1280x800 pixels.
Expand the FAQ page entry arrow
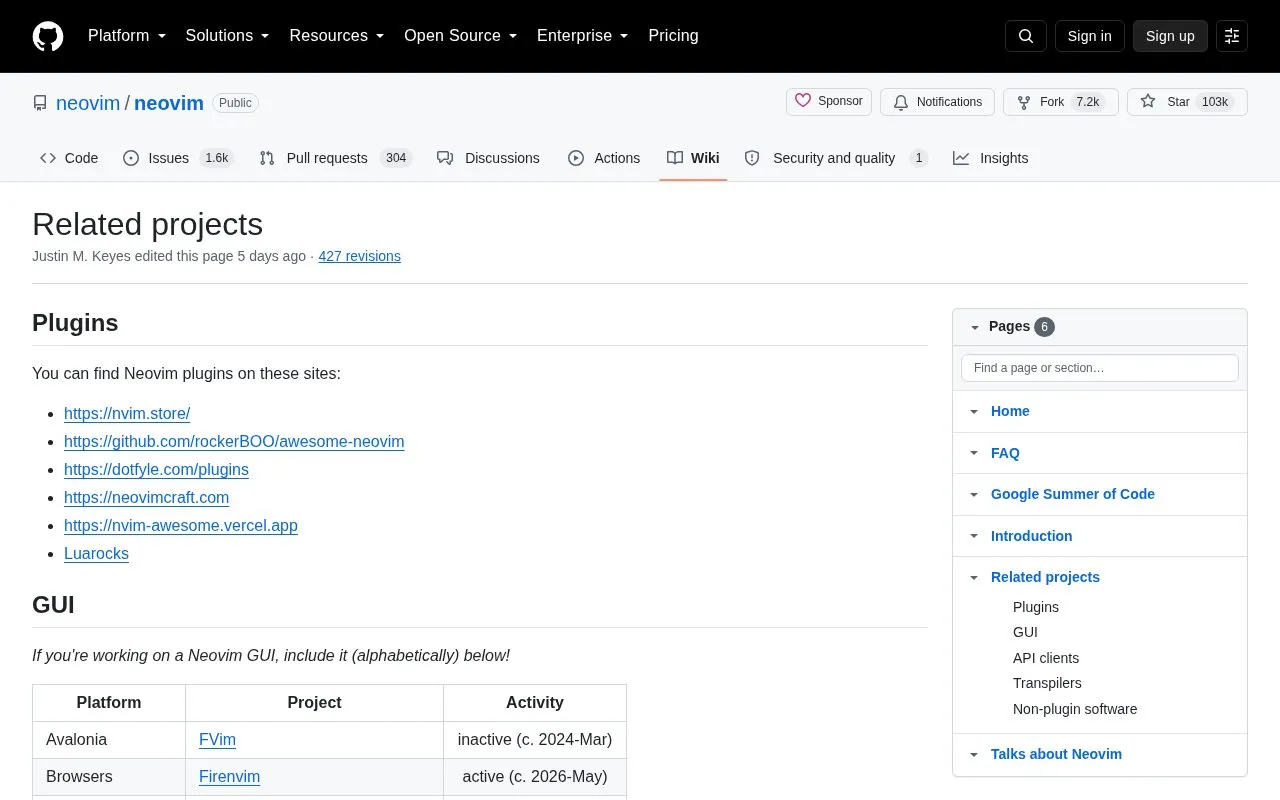pos(974,453)
